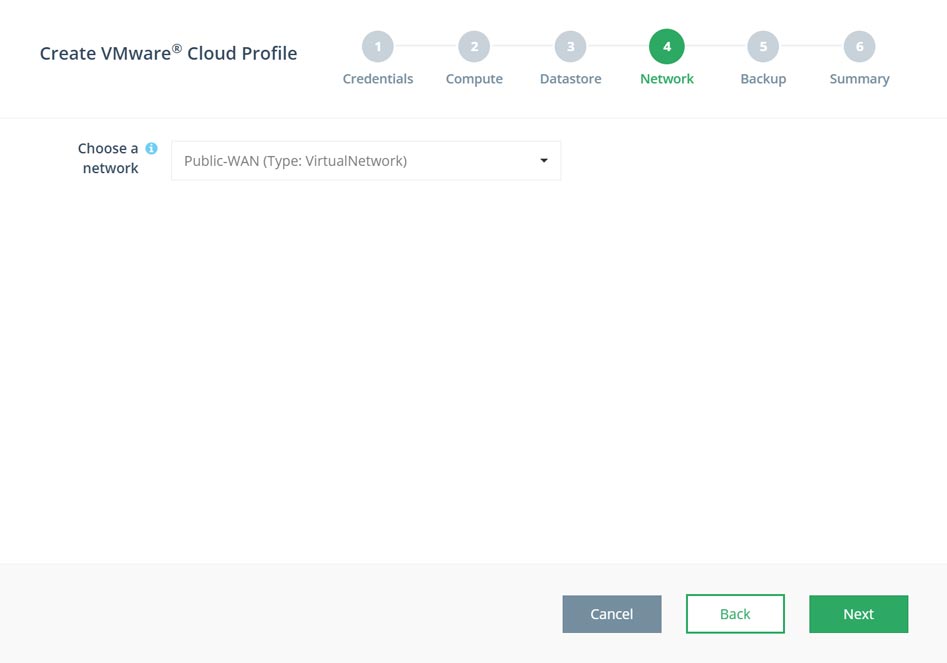Click the Choose a network label
947x663 pixels.
(x=109, y=158)
